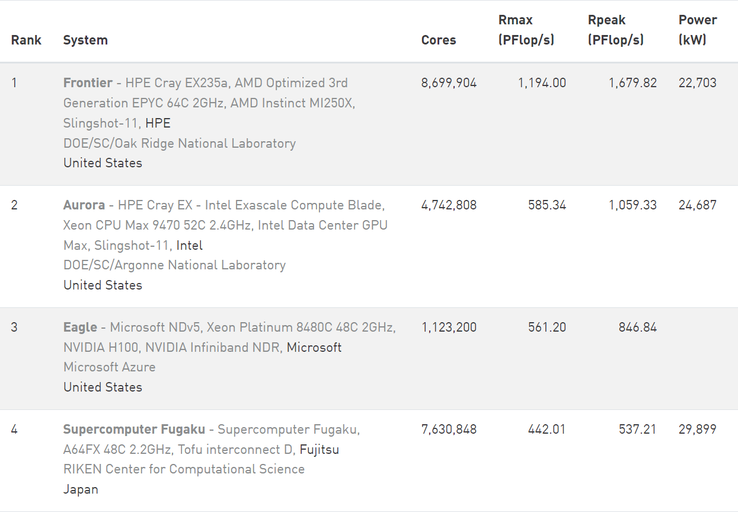Click United States under Aurora

pos(103,285)
